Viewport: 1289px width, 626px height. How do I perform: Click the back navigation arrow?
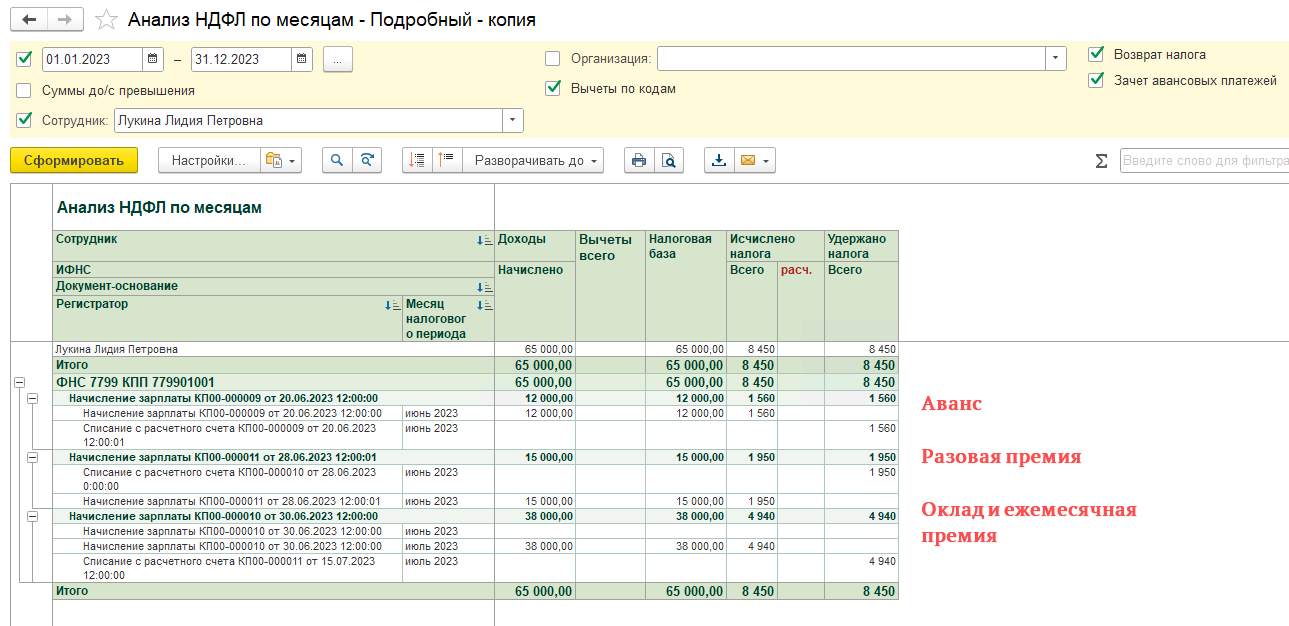pyautogui.click(x=30, y=20)
